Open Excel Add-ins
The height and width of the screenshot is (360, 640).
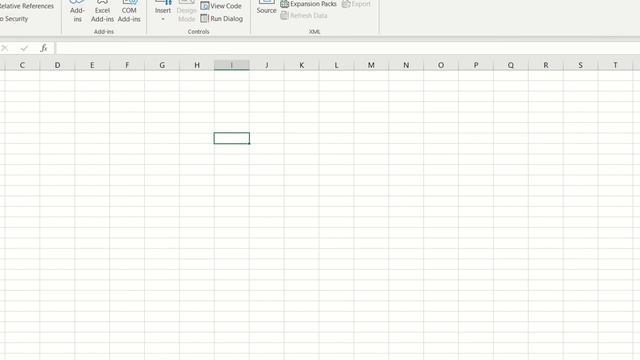point(102,11)
